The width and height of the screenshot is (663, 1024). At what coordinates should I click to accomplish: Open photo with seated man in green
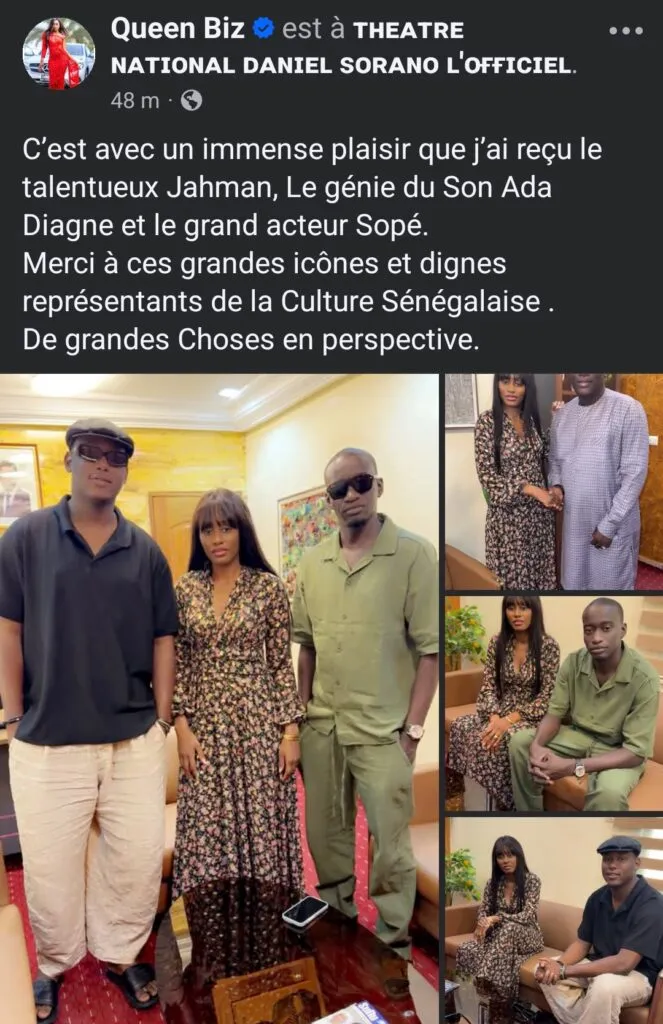pyautogui.click(x=554, y=703)
